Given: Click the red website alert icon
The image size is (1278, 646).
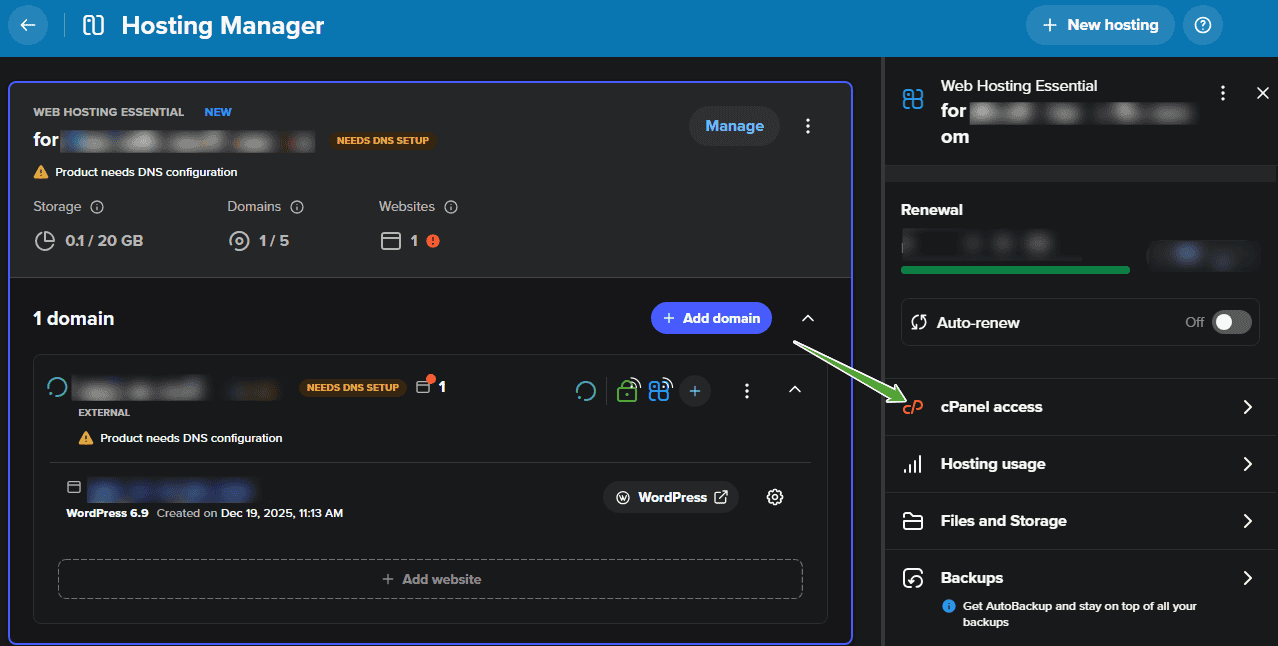Looking at the screenshot, I should coord(433,241).
